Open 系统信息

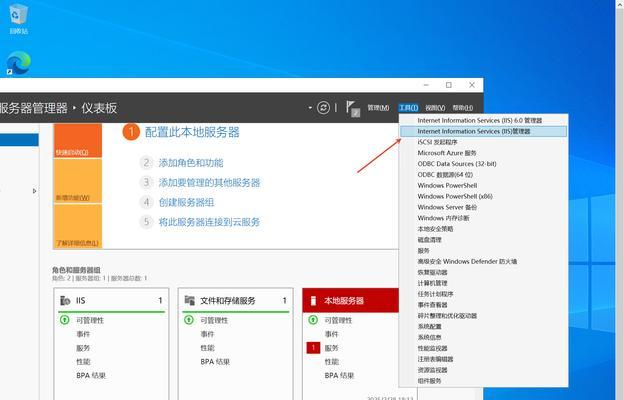pyautogui.click(x=484, y=337)
